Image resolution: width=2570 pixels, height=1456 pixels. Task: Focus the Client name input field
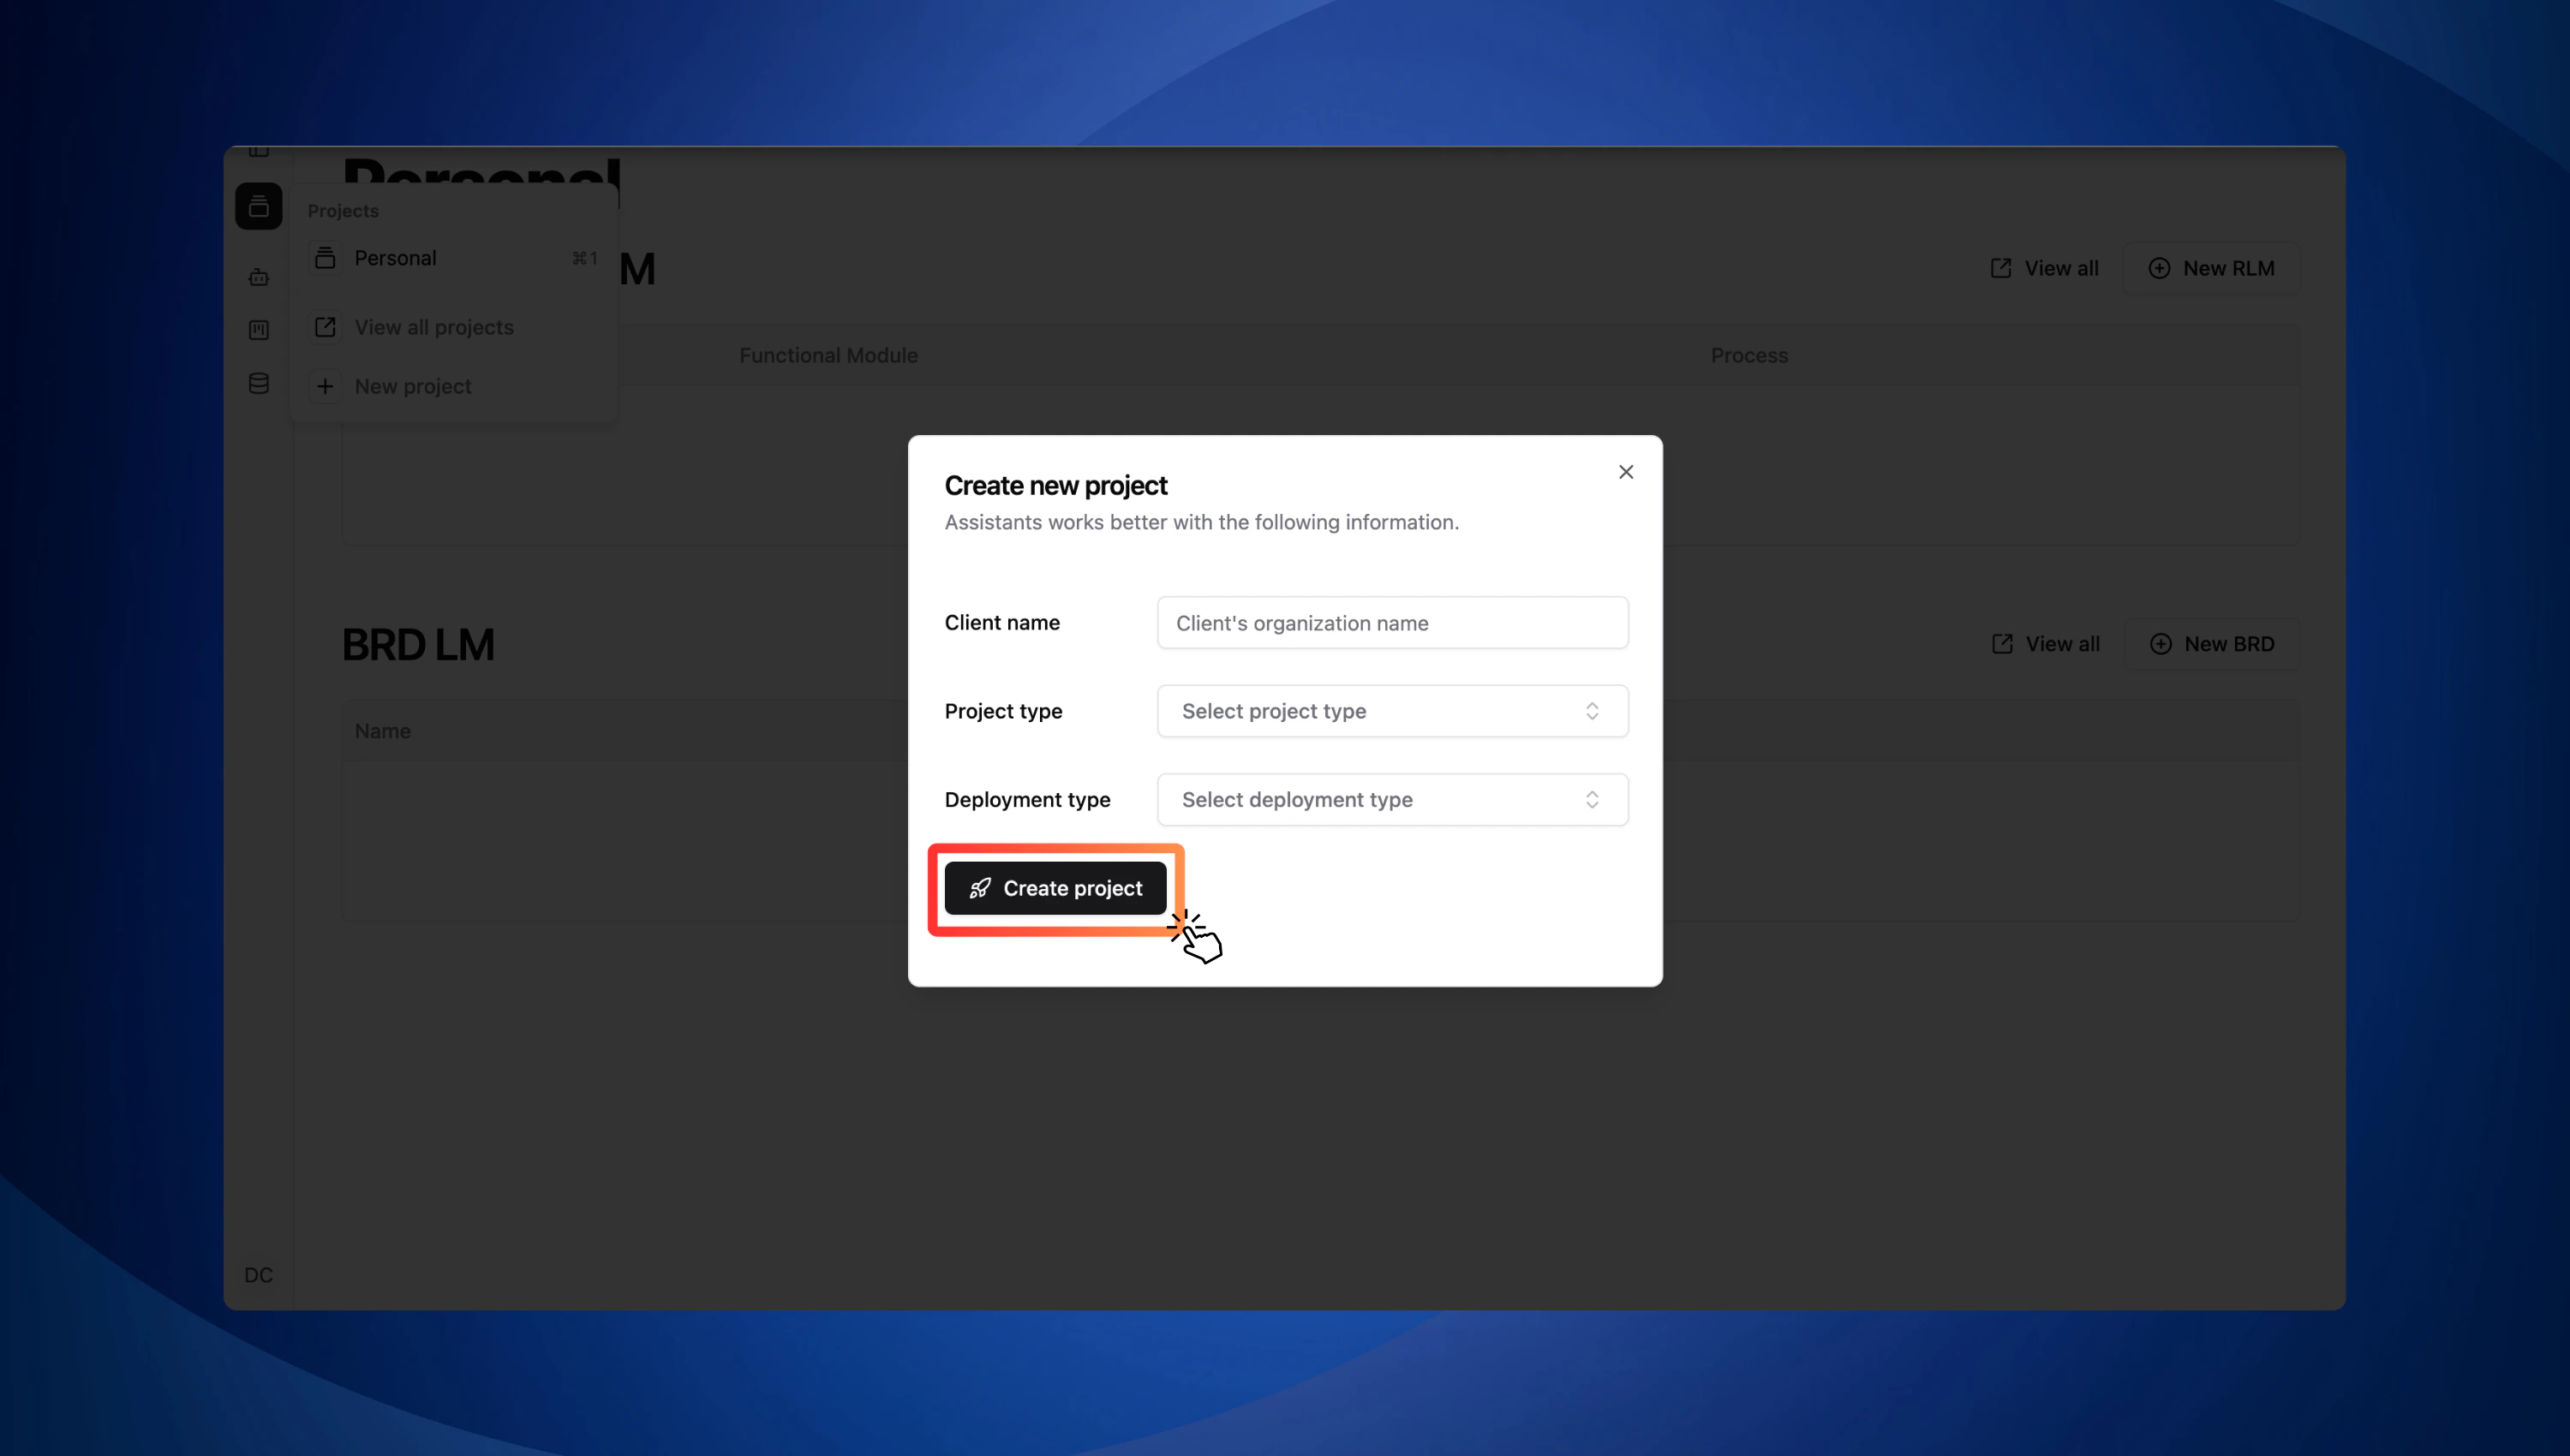click(1391, 623)
